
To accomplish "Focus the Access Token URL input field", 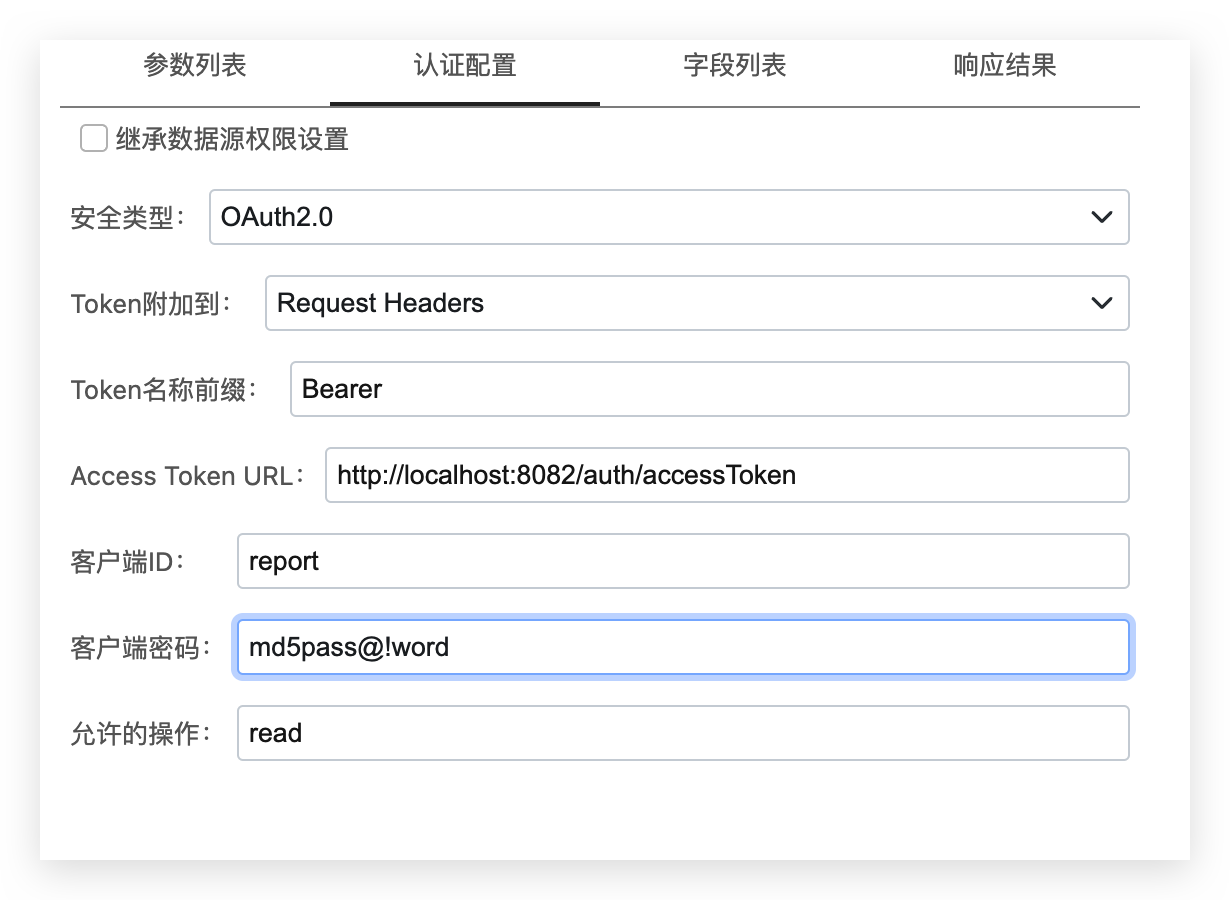I will pos(727,475).
